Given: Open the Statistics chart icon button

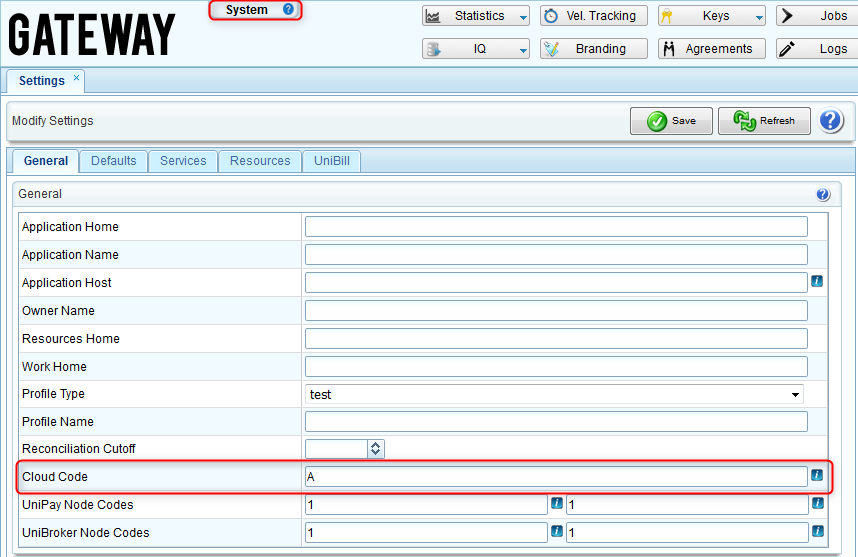Looking at the screenshot, I should (x=433, y=16).
